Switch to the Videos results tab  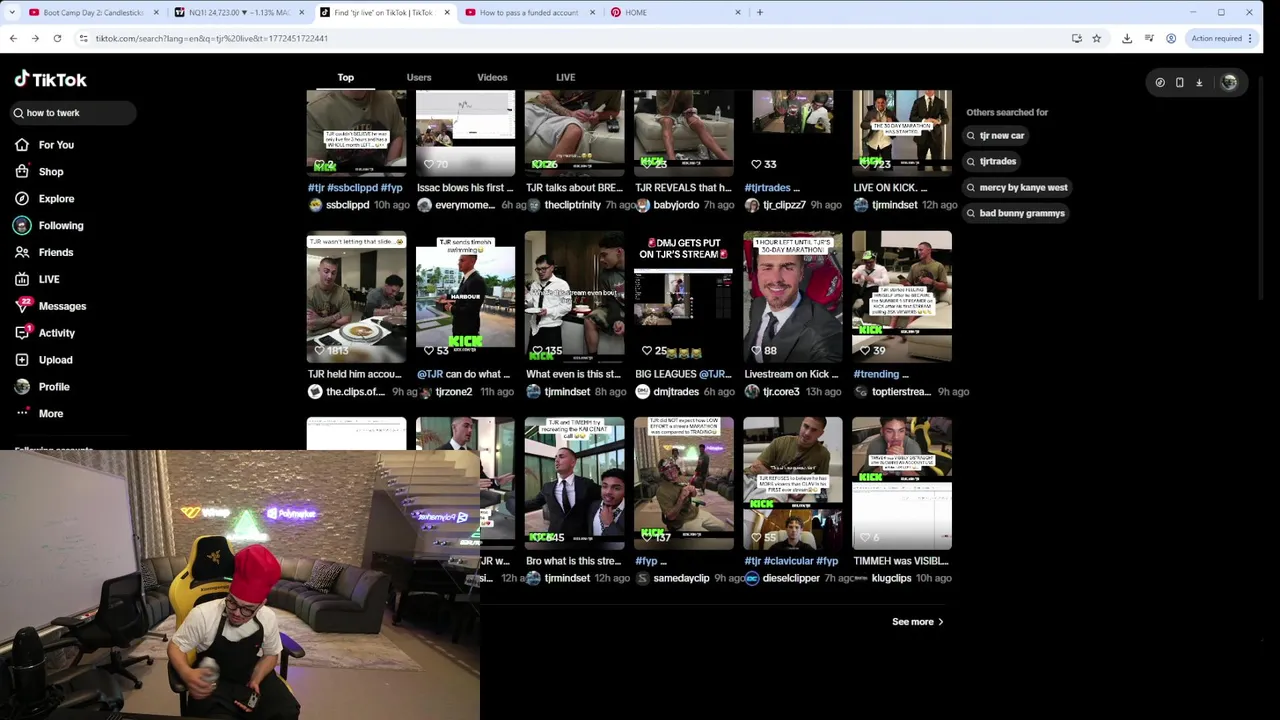[492, 77]
